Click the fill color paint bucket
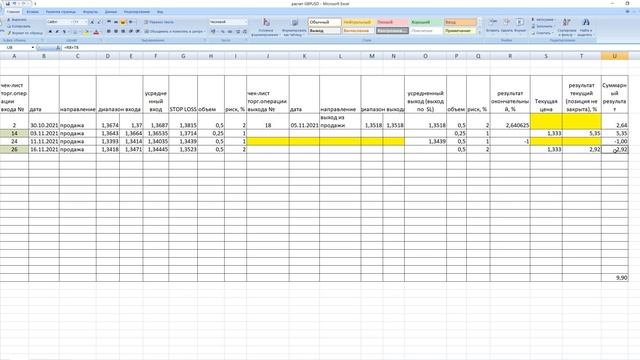This screenshot has height=360, width=640. [85, 32]
